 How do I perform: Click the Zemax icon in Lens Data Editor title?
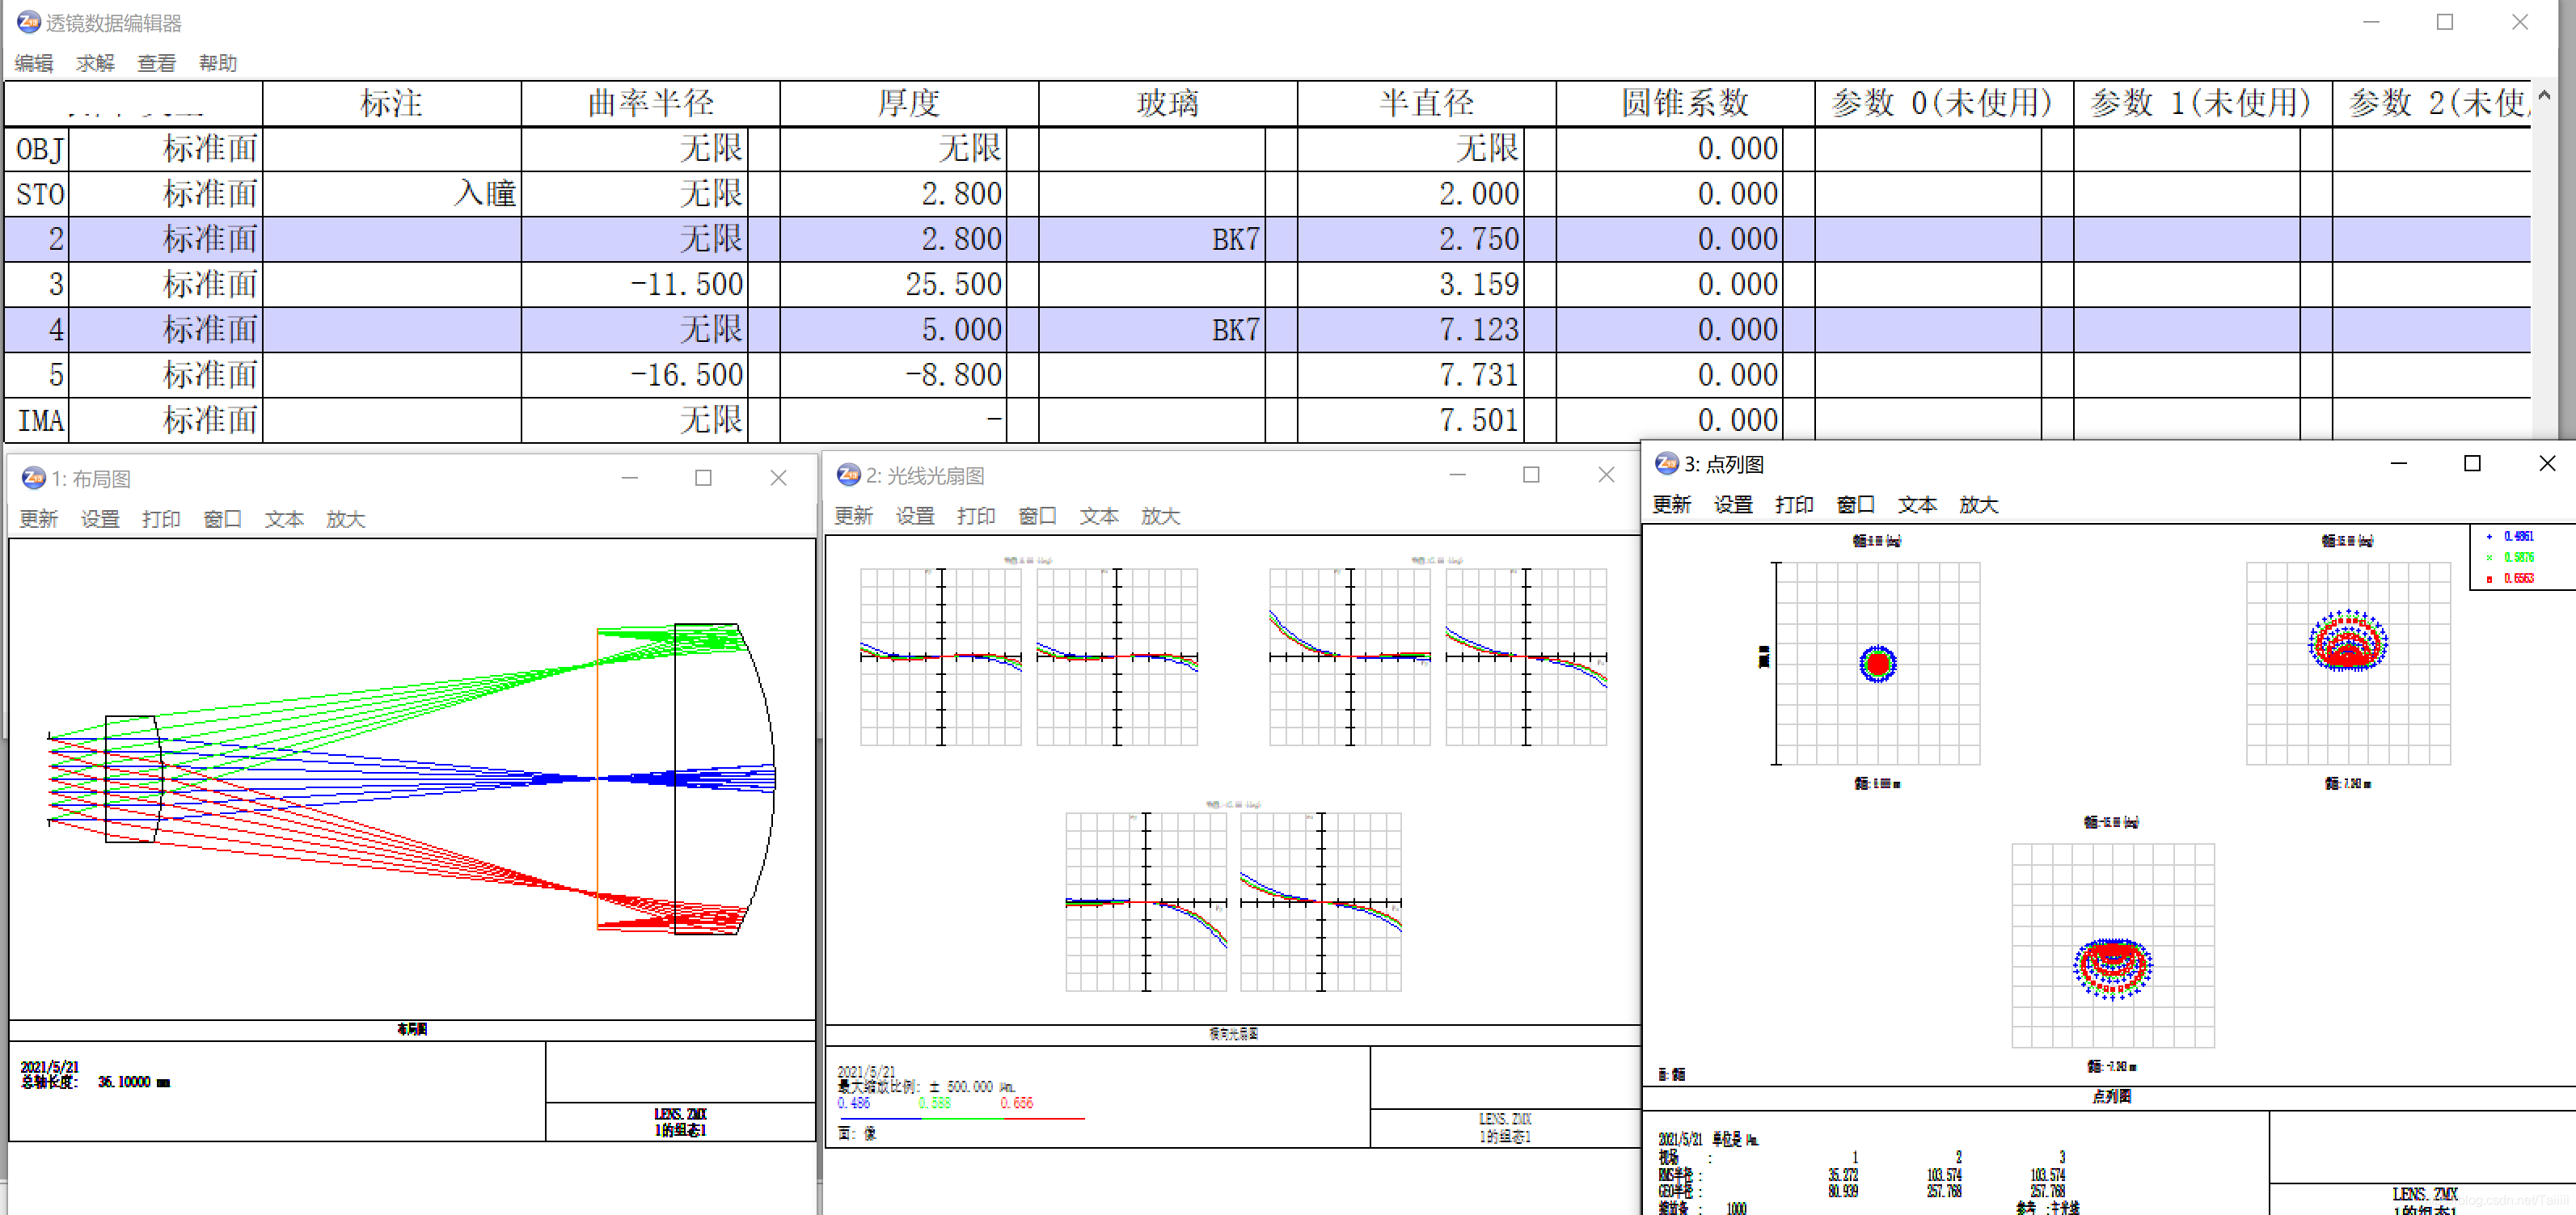pos(29,21)
